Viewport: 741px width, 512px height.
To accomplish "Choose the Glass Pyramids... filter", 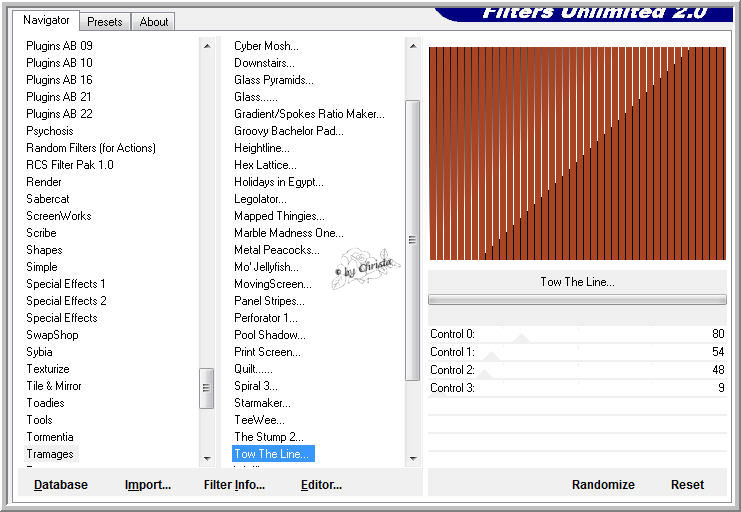I will tap(274, 80).
